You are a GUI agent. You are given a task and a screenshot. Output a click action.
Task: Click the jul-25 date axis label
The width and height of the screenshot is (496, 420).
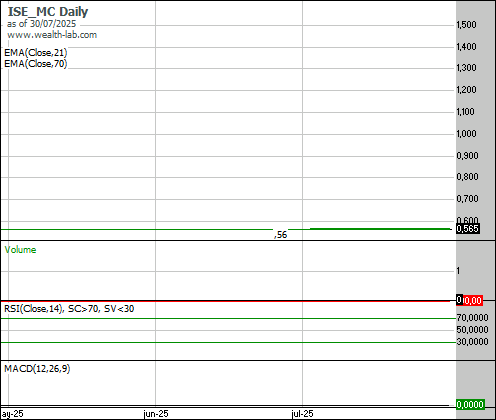[302, 414]
